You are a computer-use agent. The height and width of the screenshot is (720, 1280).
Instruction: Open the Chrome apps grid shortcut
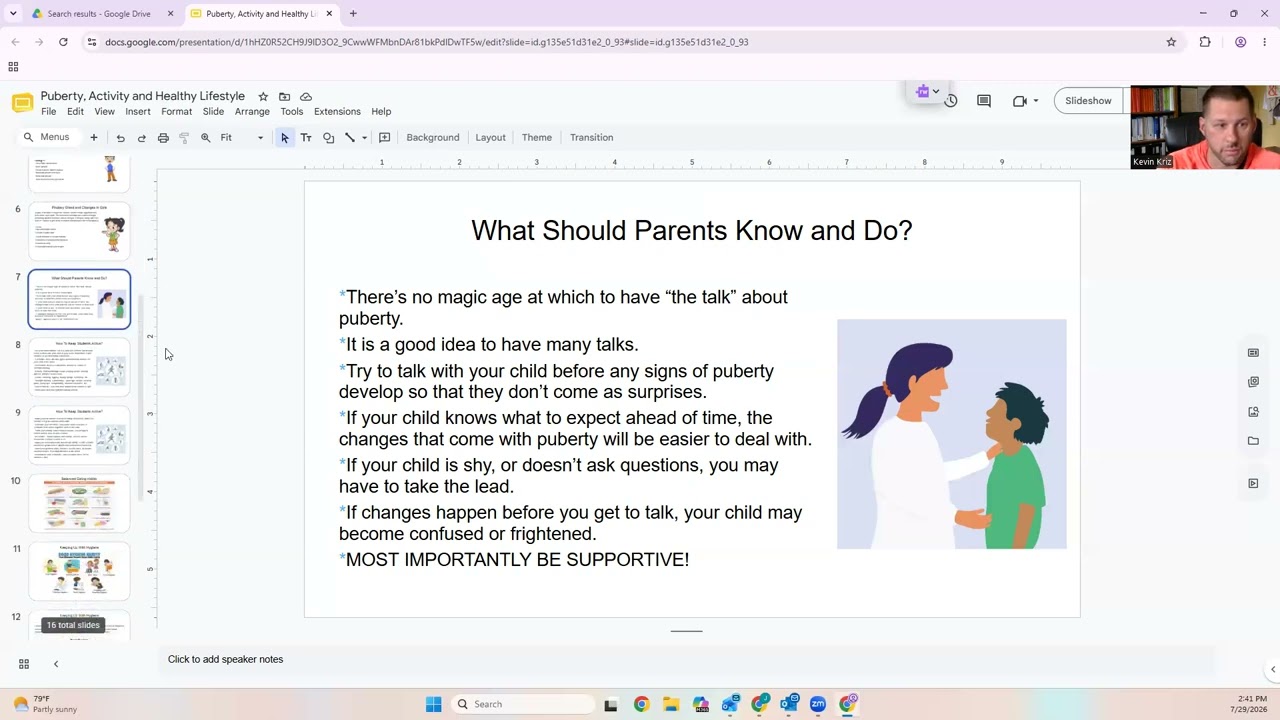pos(13,67)
